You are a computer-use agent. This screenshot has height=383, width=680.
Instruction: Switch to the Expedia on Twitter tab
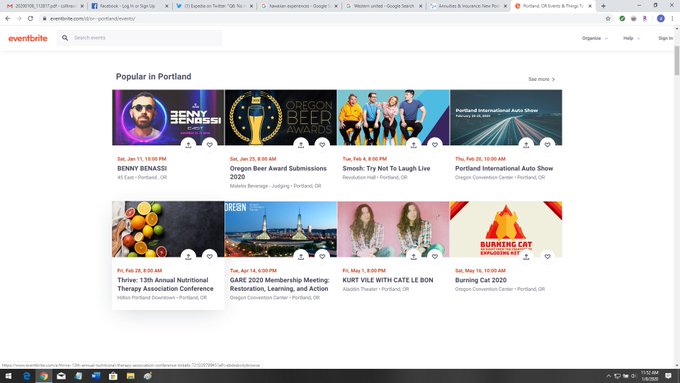pyautogui.click(x=215, y=6)
